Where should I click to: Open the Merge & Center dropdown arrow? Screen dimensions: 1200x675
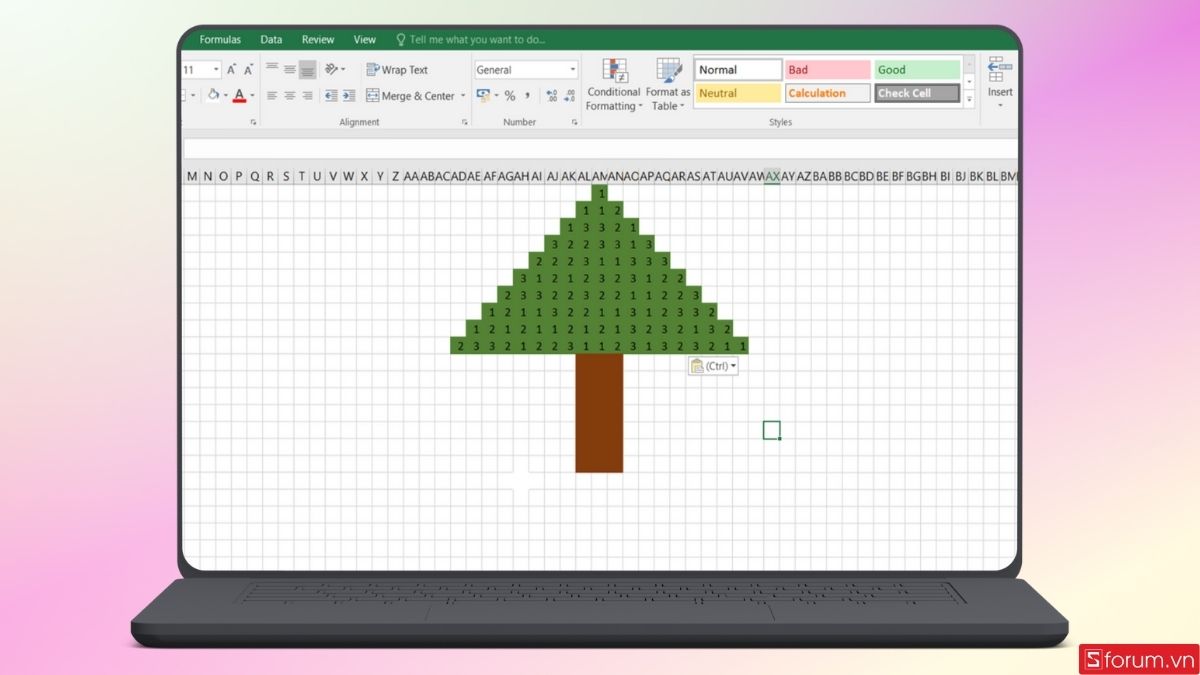463,96
